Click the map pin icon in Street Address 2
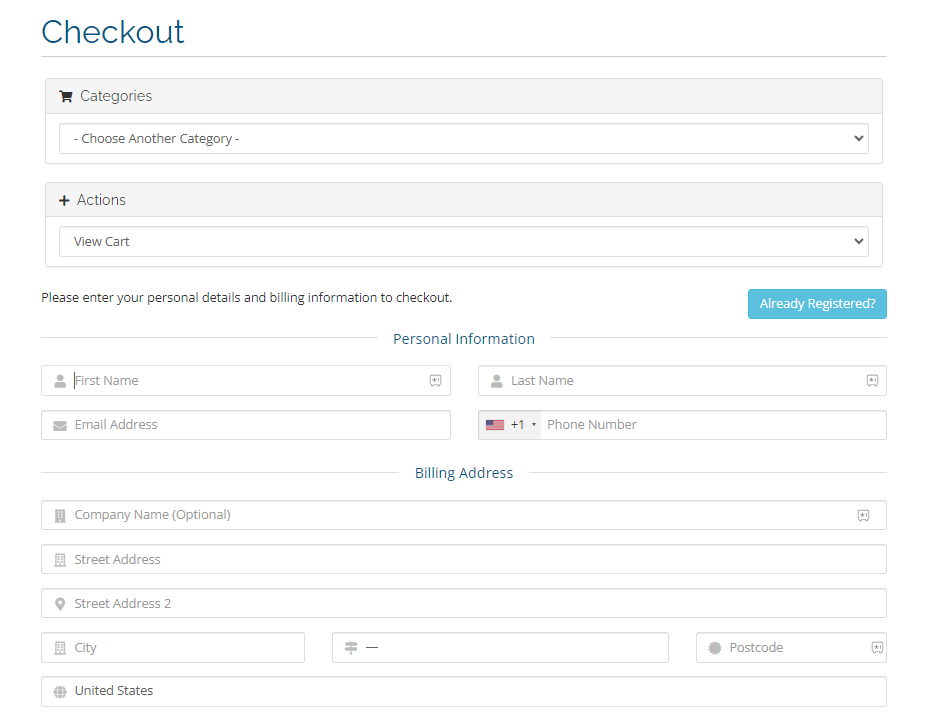Image resolution: width=930 pixels, height=723 pixels. (60, 604)
